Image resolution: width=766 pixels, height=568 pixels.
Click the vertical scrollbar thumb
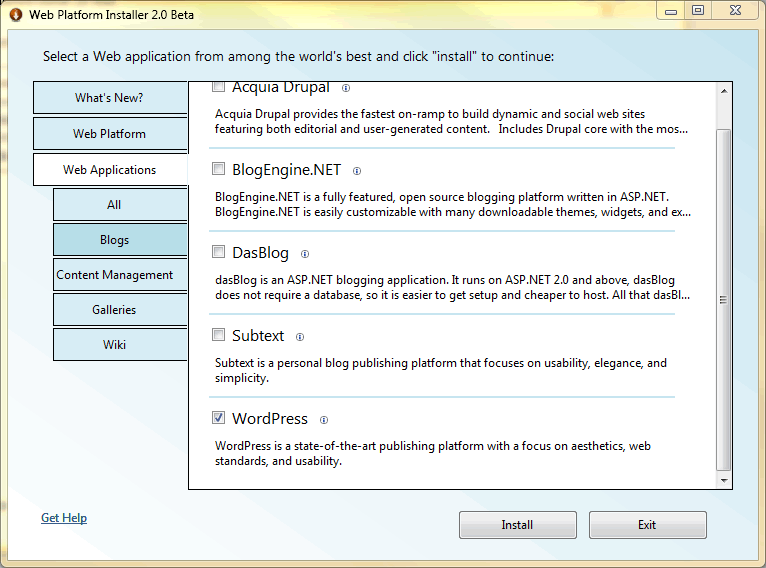(723, 300)
